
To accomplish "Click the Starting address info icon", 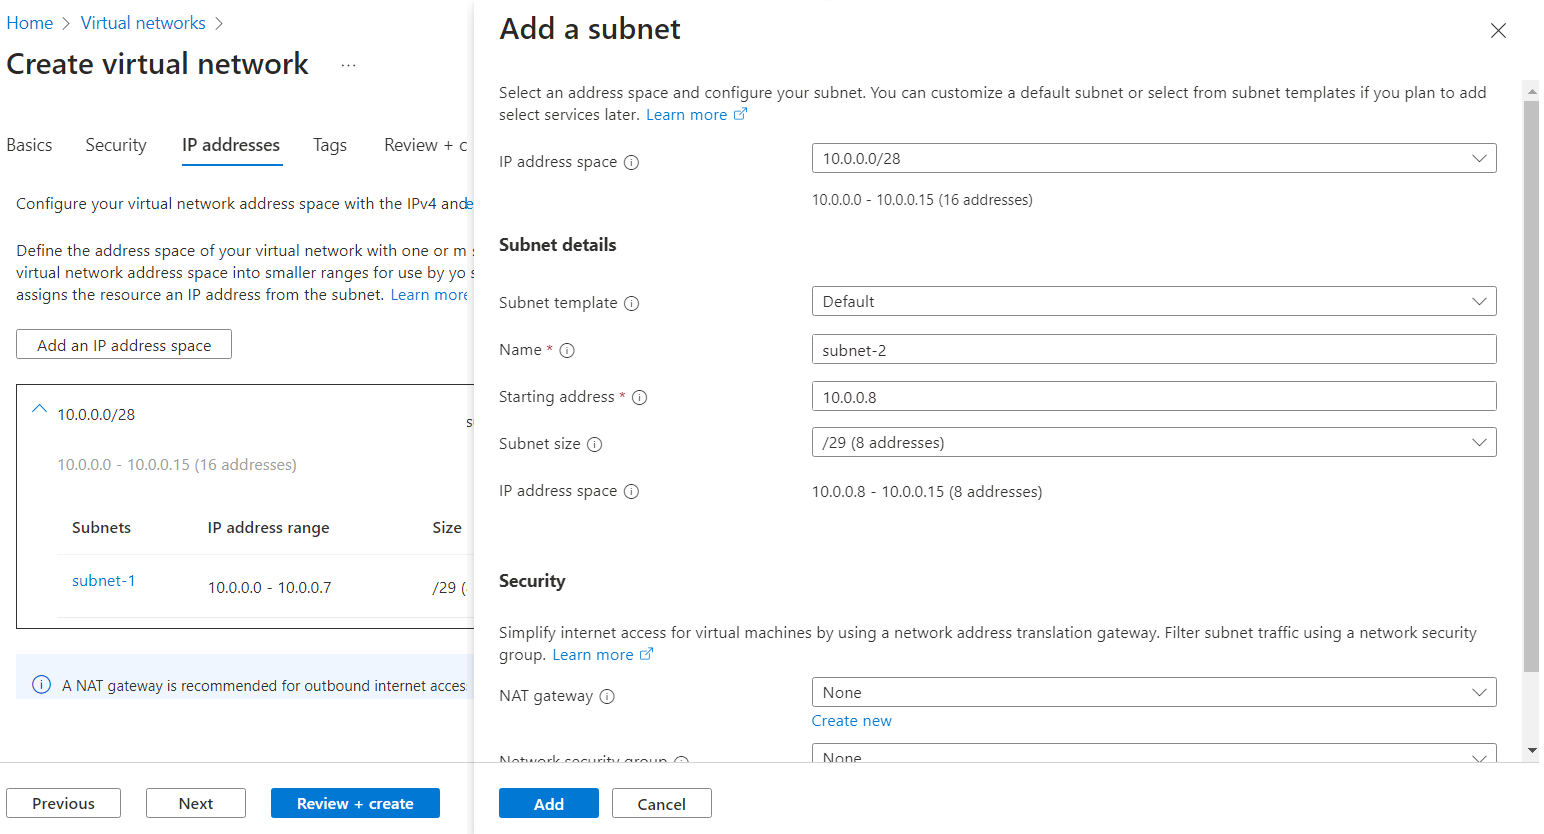I will click(x=641, y=397).
